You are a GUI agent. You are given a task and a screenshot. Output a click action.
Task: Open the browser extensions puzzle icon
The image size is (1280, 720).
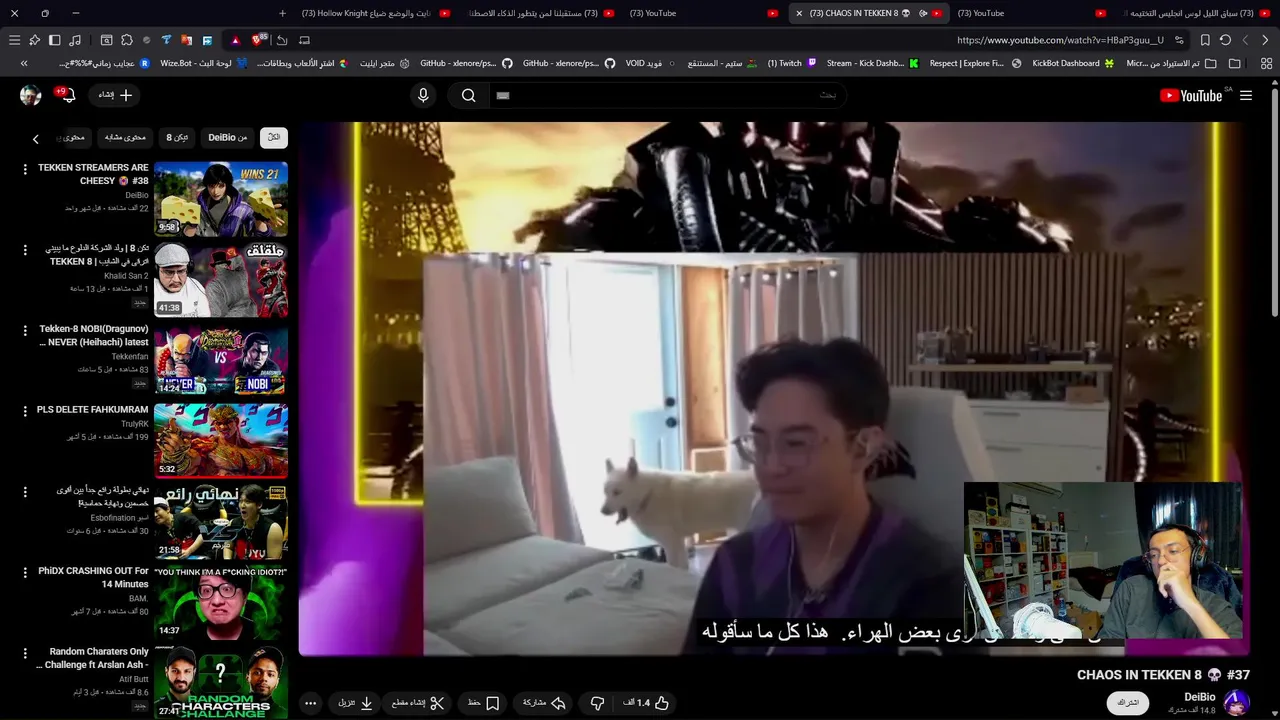pos(127,40)
